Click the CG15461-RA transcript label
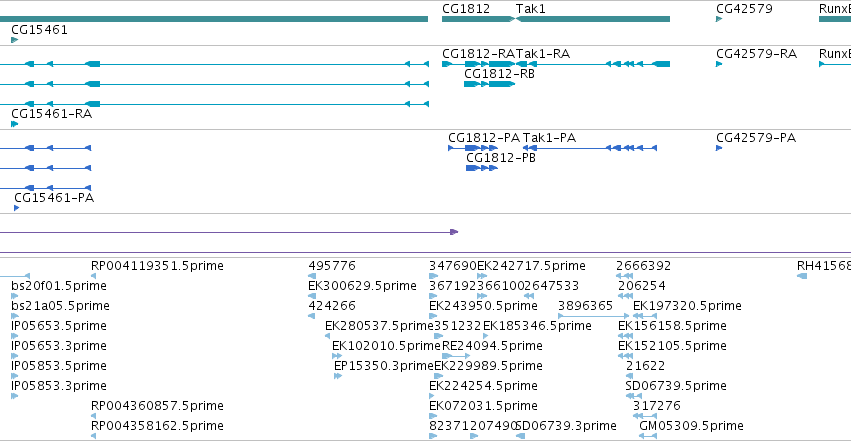This screenshot has width=851, height=441. coord(52,114)
